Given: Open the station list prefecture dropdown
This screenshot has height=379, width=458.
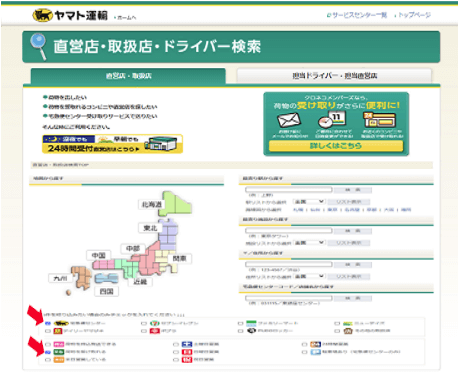Looking at the screenshot, I should pos(309,202).
